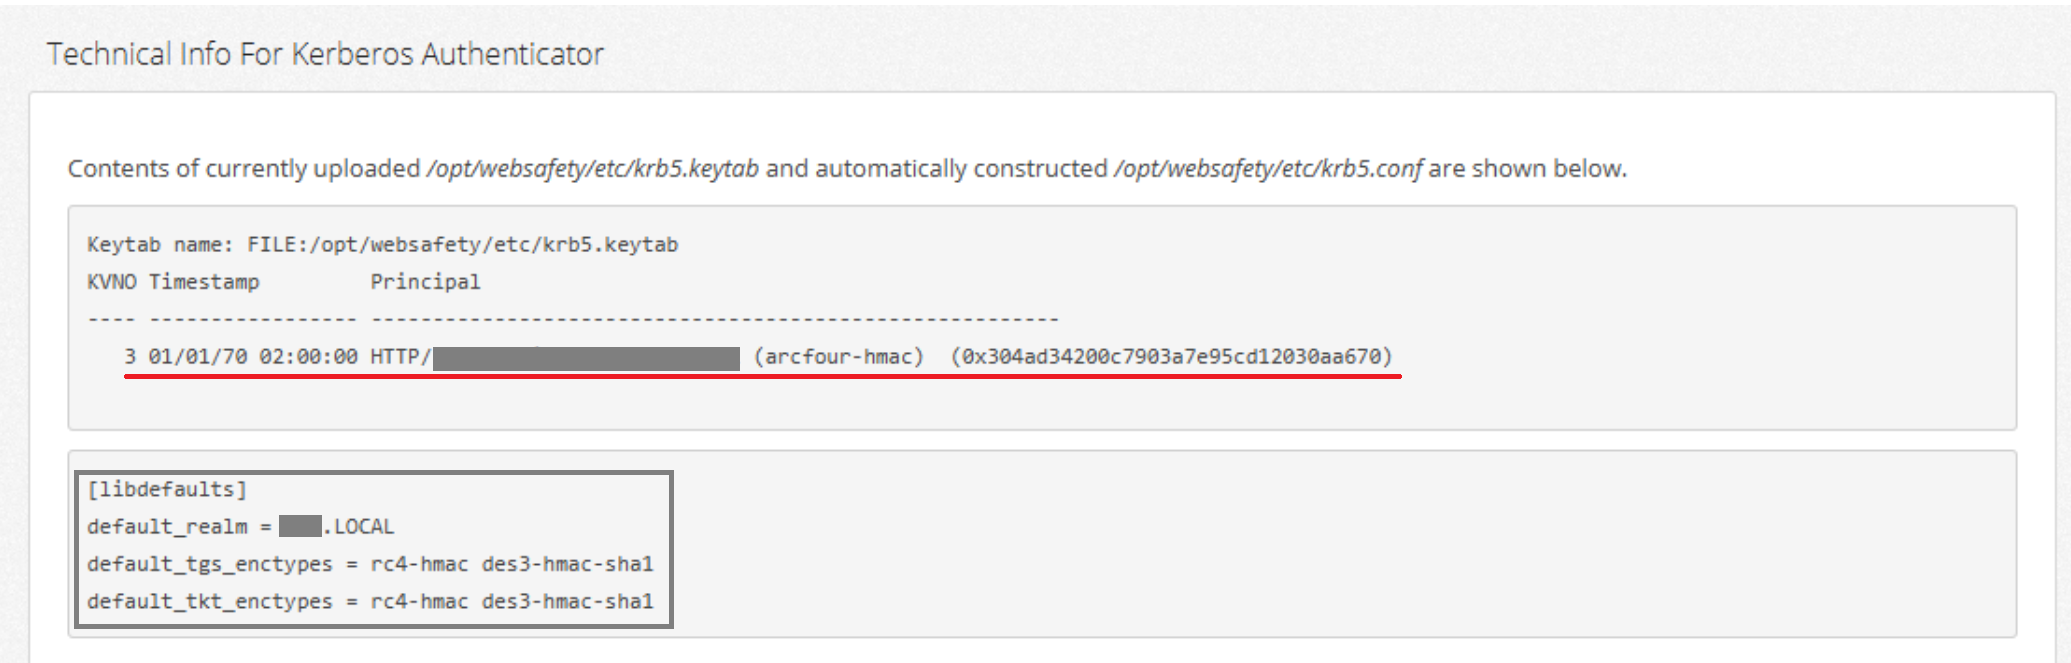Click the default_realm setting name
This screenshot has height=663, width=2071.
[166, 527]
